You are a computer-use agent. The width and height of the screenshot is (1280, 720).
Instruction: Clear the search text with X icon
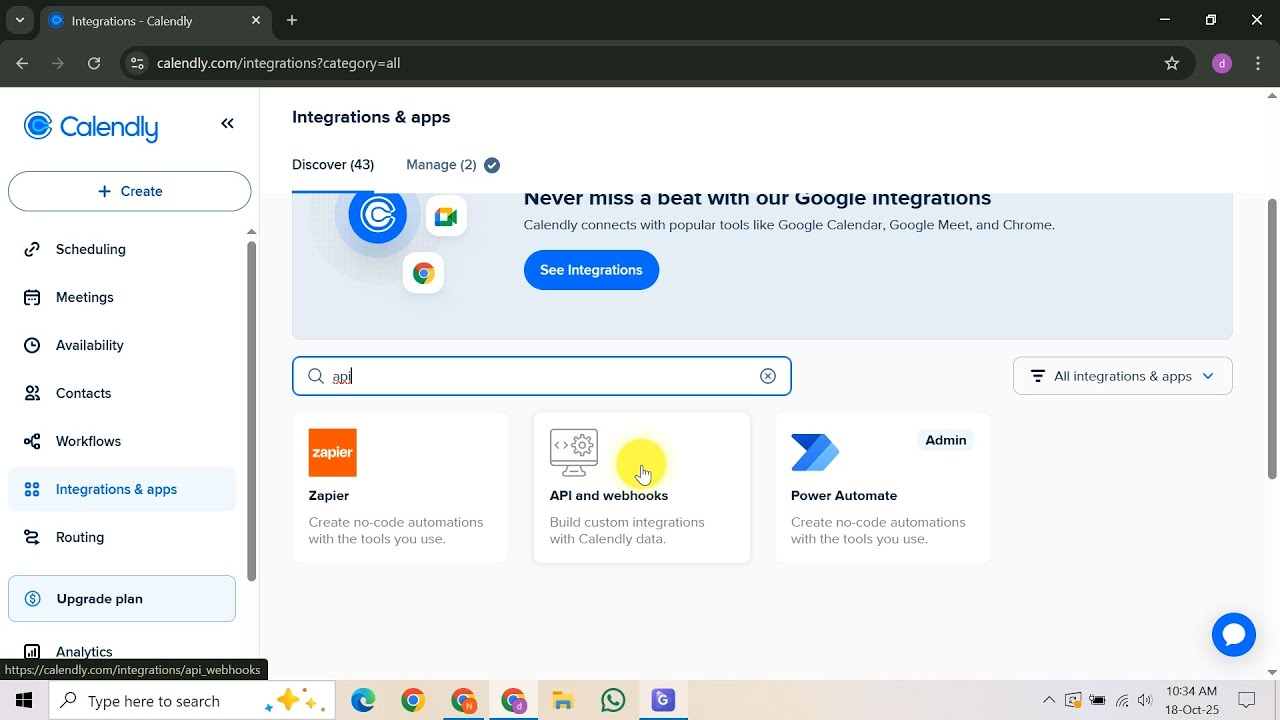tap(767, 376)
